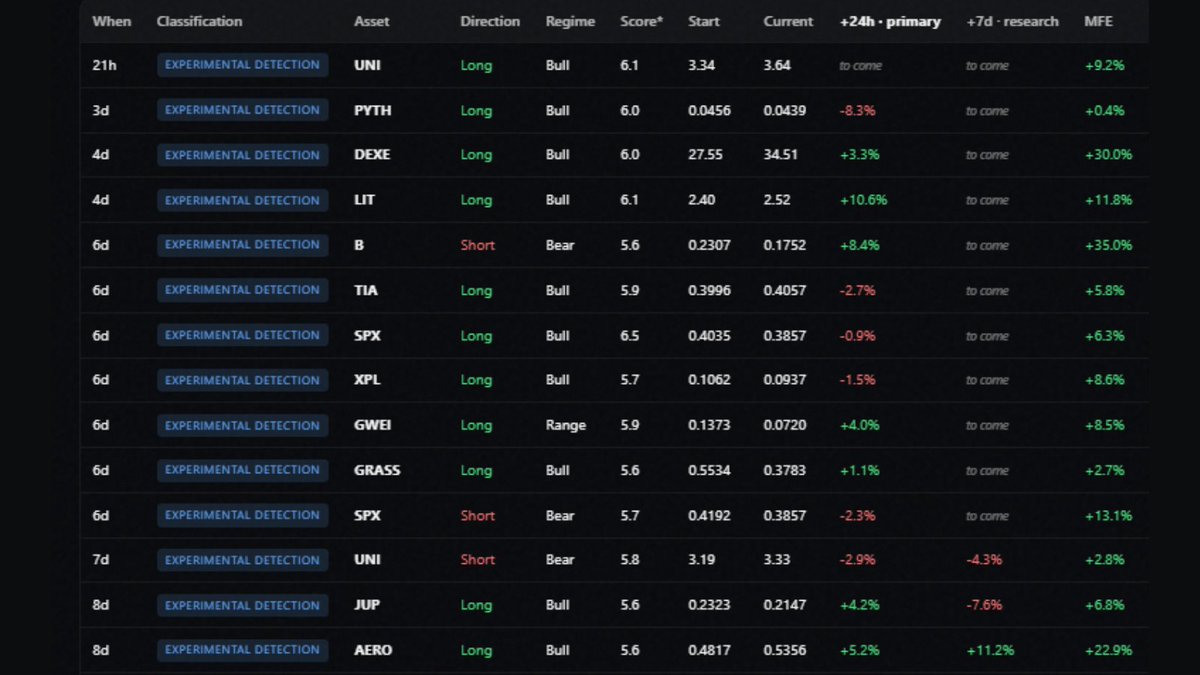Click the start price 0.0456
The height and width of the screenshot is (675, 1200).
coord(709,111)
